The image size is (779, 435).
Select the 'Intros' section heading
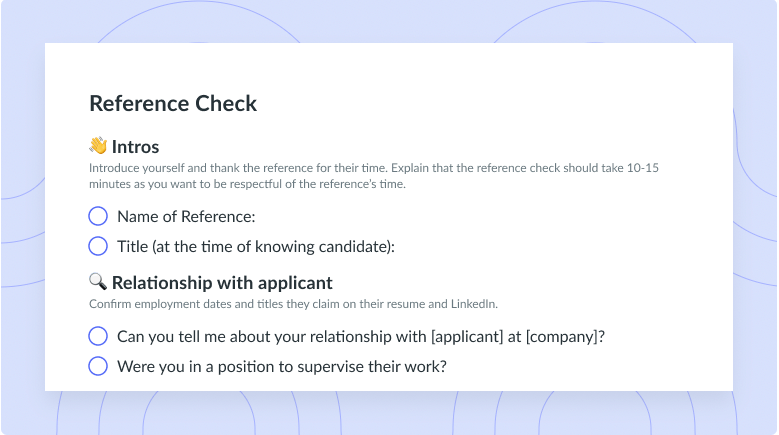pos(135,147)
